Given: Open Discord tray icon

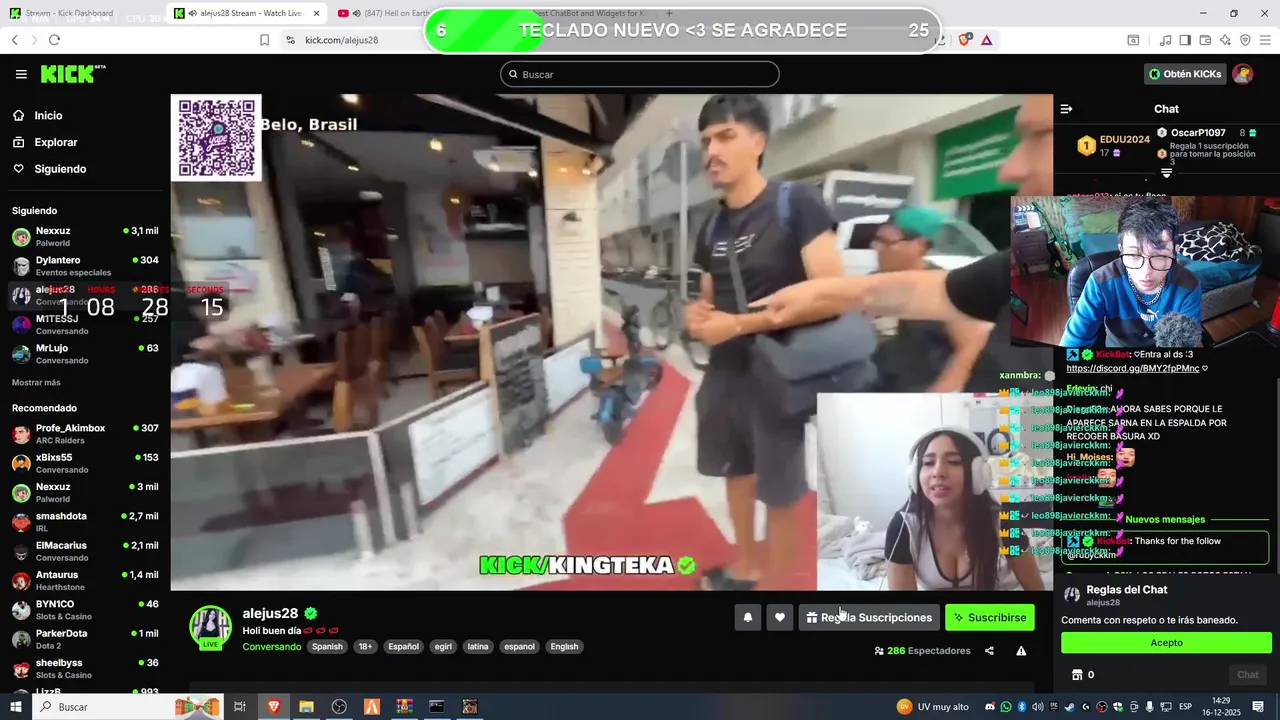Looking at the screenshot, I should point(989,707).
